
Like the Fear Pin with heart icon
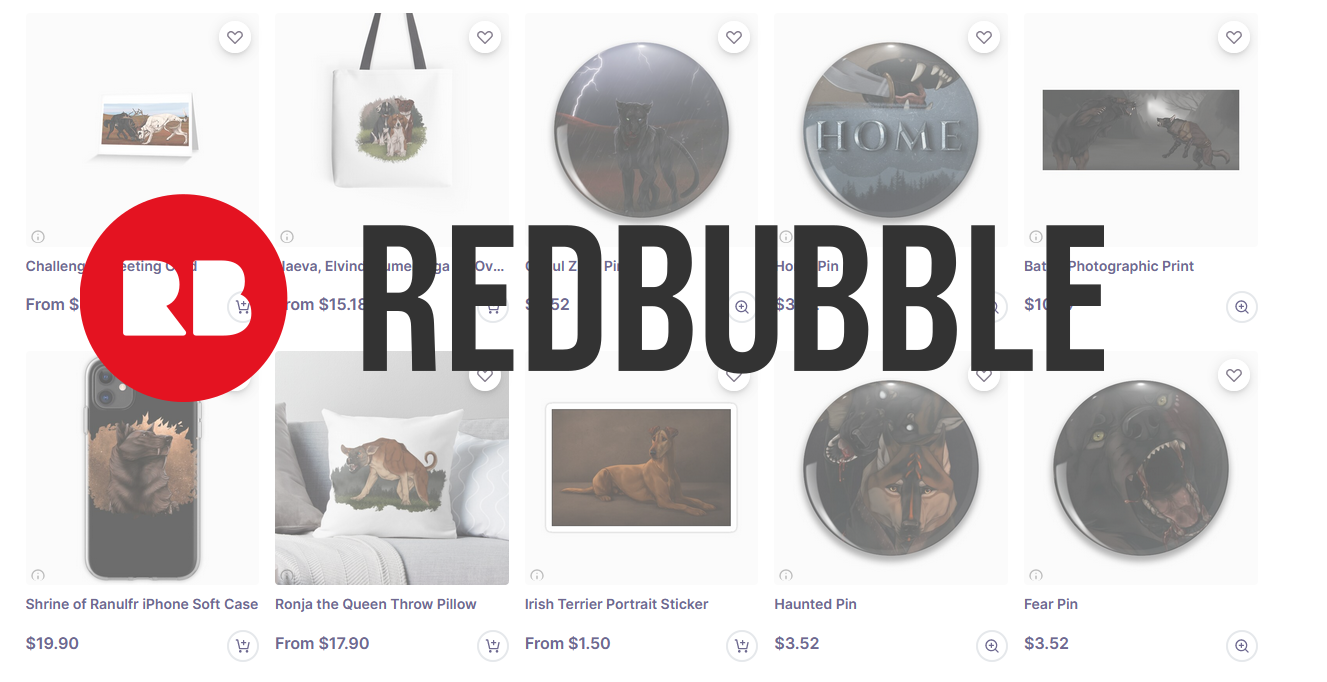tap(1234, 376)
